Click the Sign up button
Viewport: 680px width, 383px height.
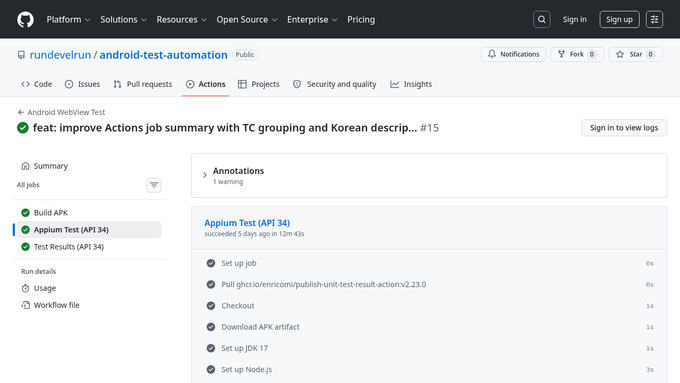(619, 20)
